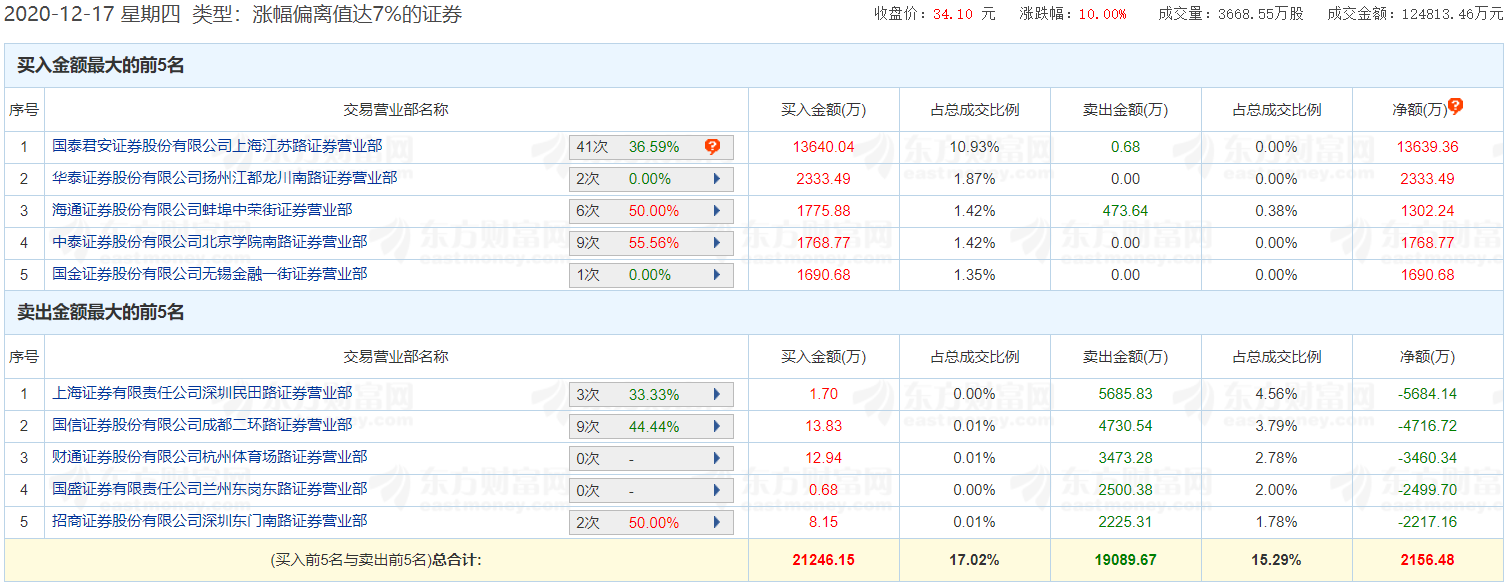Expand 国盛证券兰州东岗东路 row details arrow
The height and width of the screenshot is (586, 1507).
click(716, 490)
